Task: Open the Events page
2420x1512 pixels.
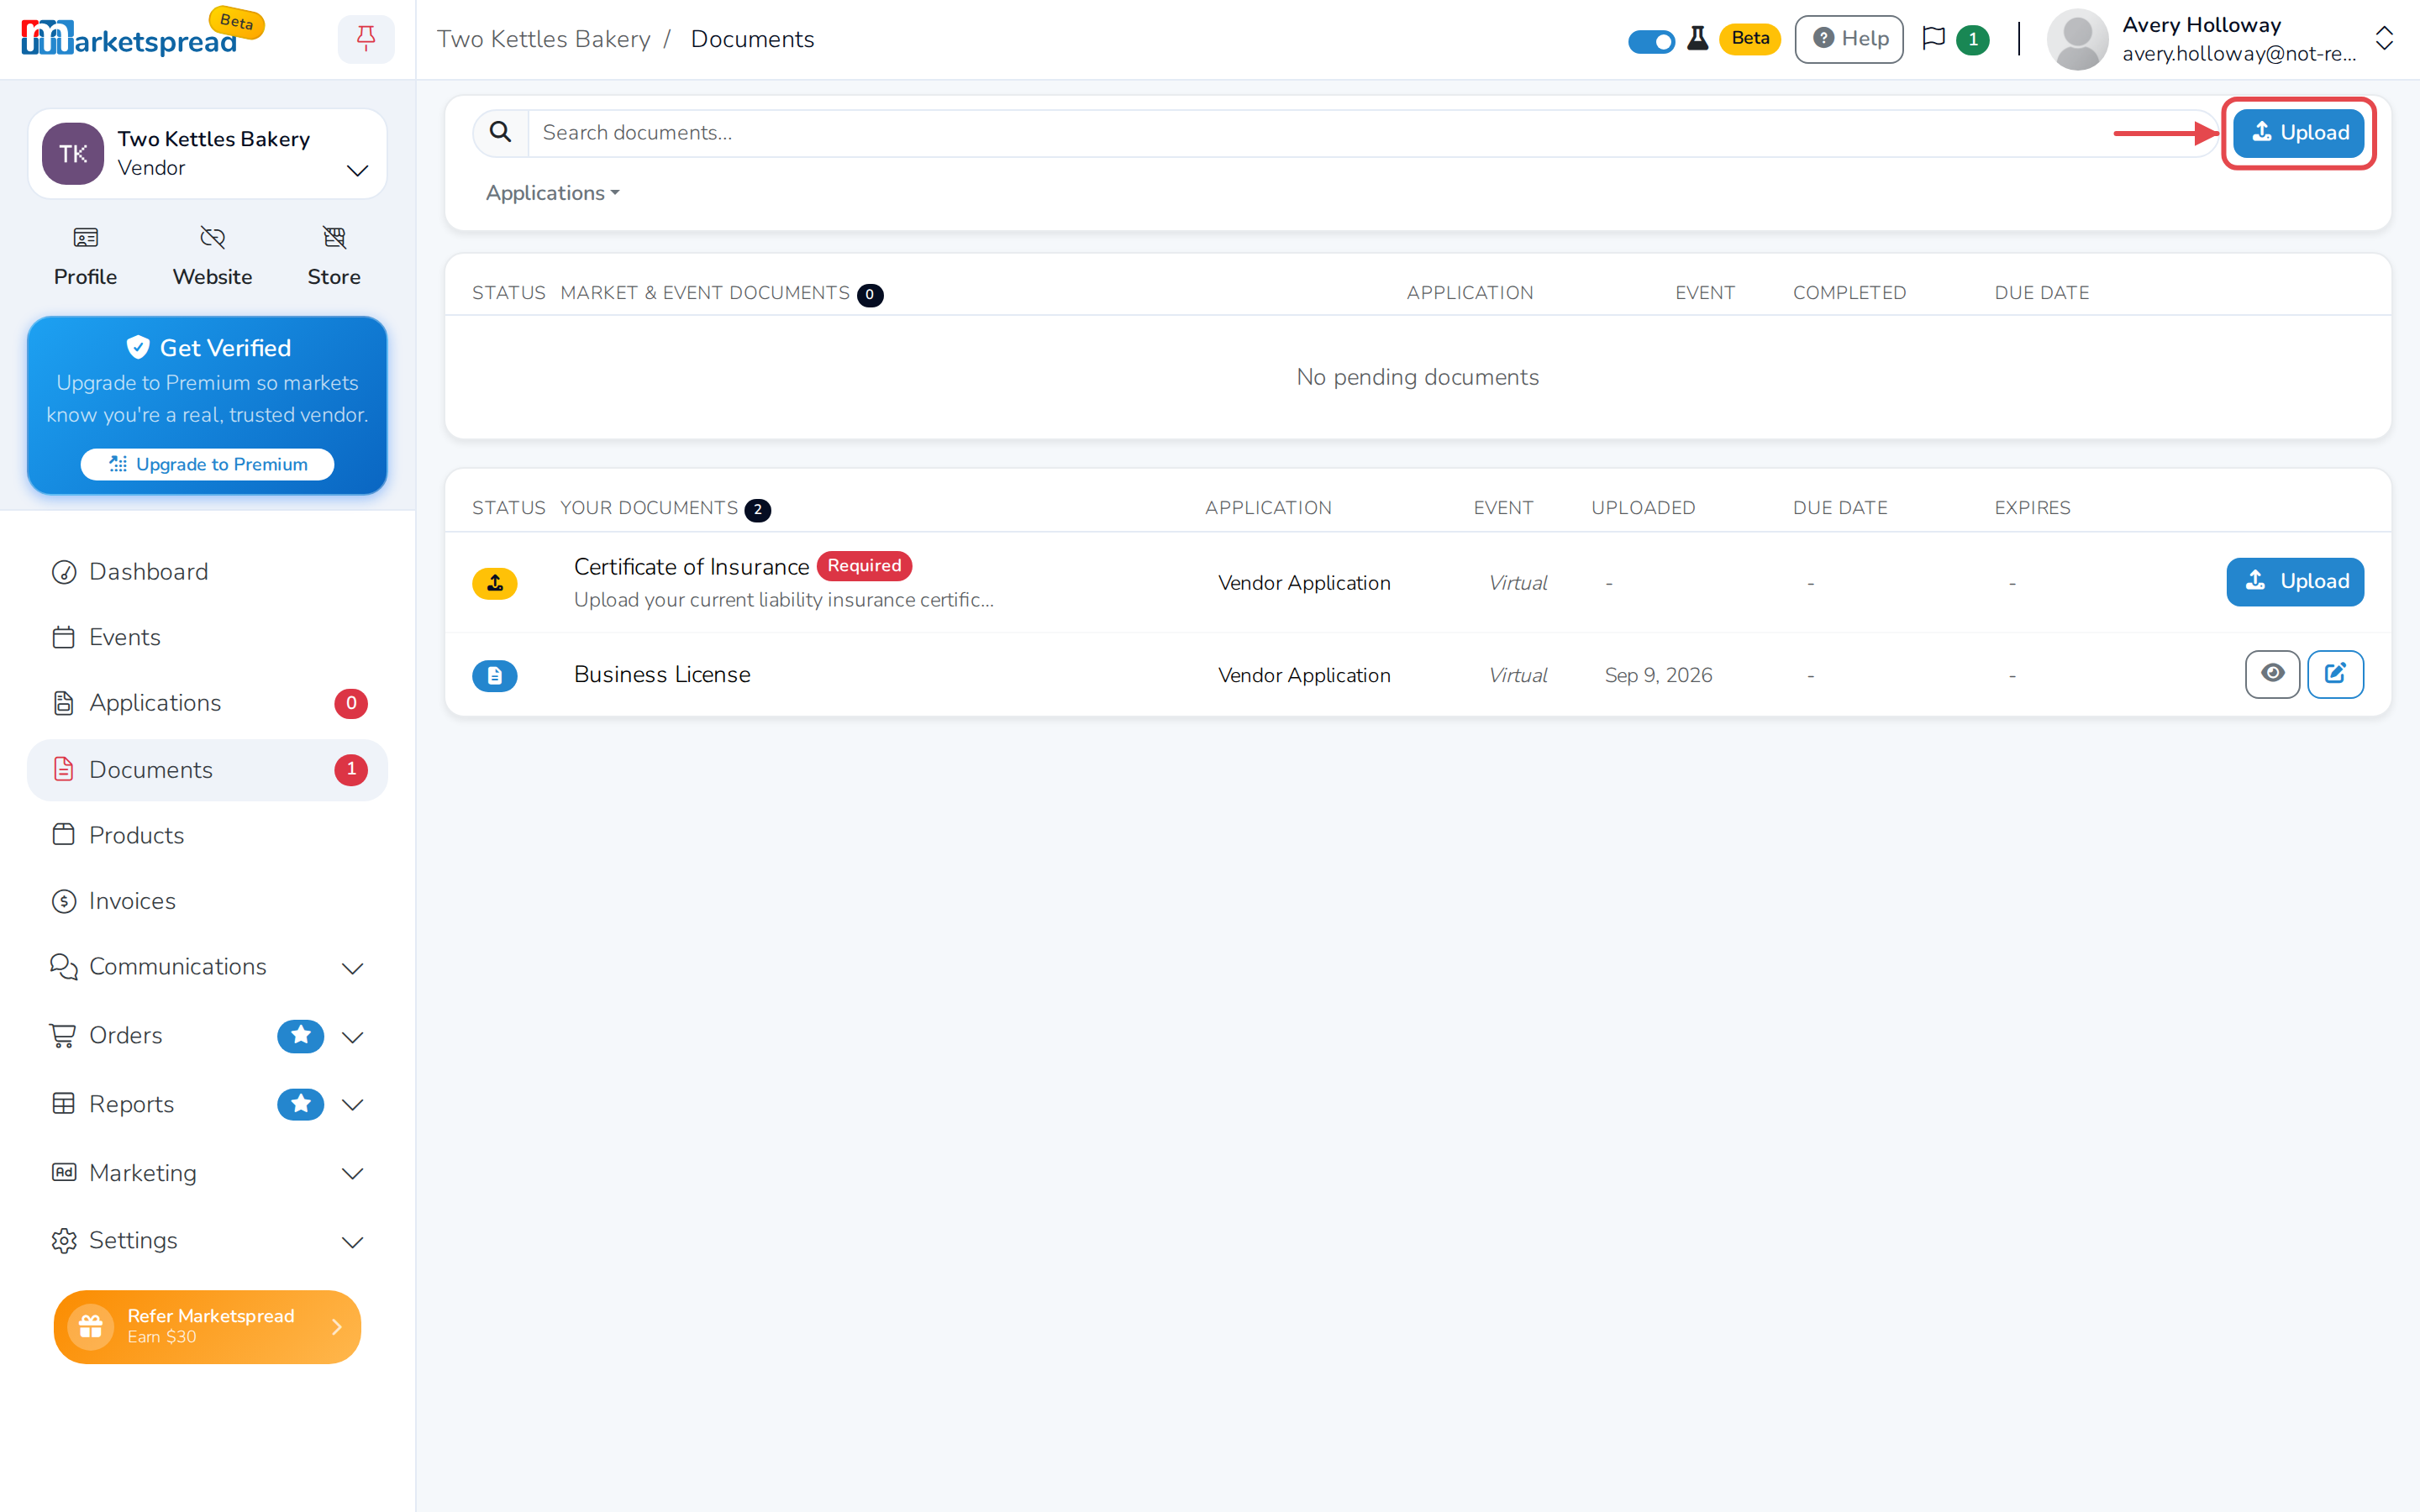Action: pos(207,638)
